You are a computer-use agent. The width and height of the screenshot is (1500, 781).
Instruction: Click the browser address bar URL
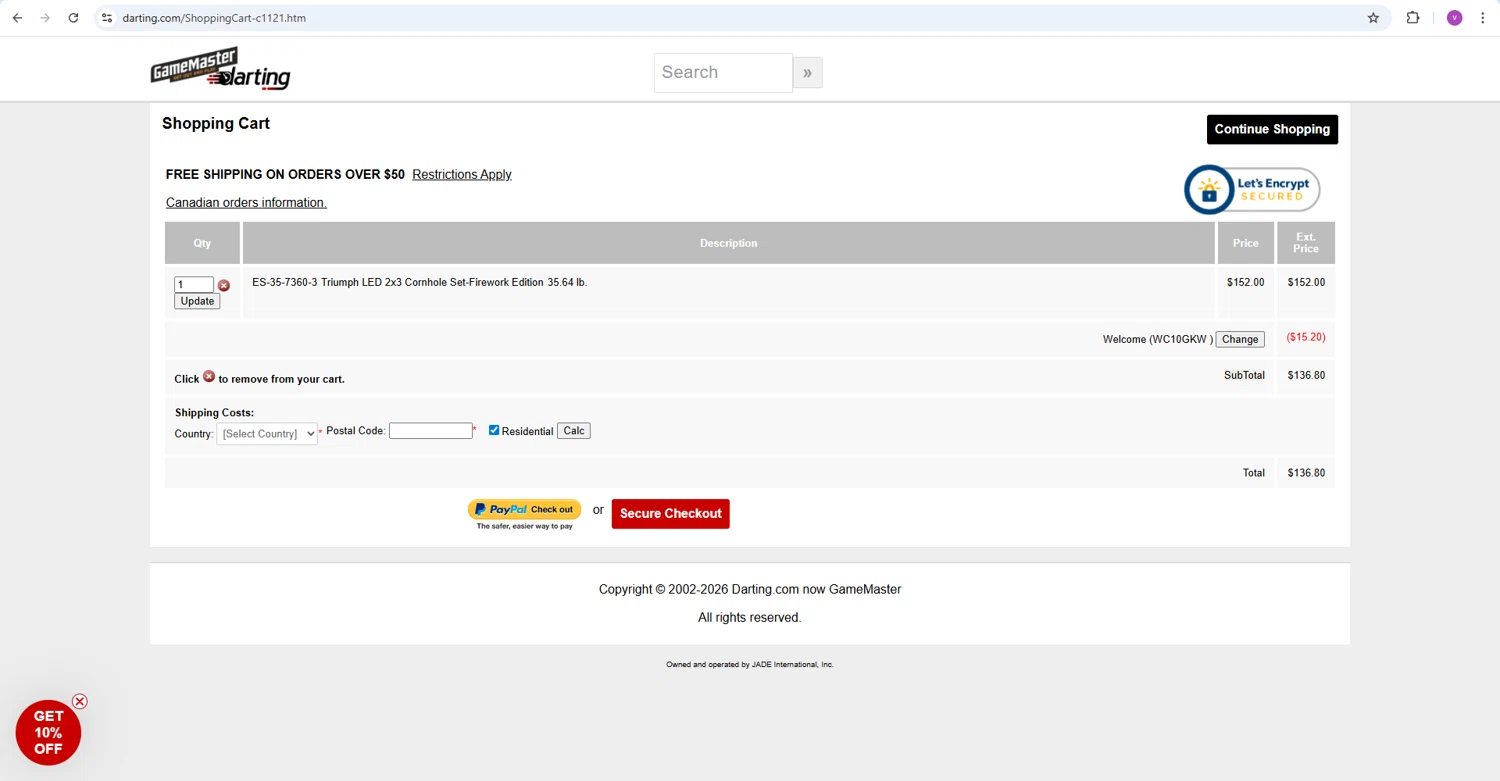[x=214, y=18]
